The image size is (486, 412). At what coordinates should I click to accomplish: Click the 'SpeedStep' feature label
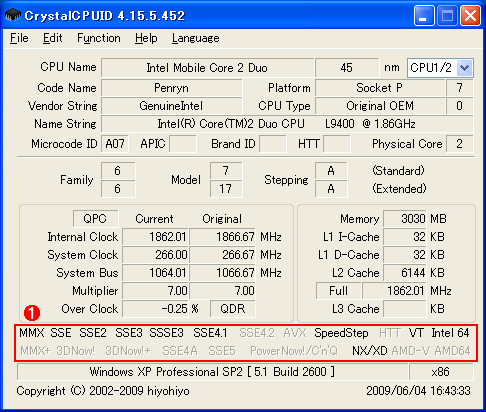coord(341,333)
